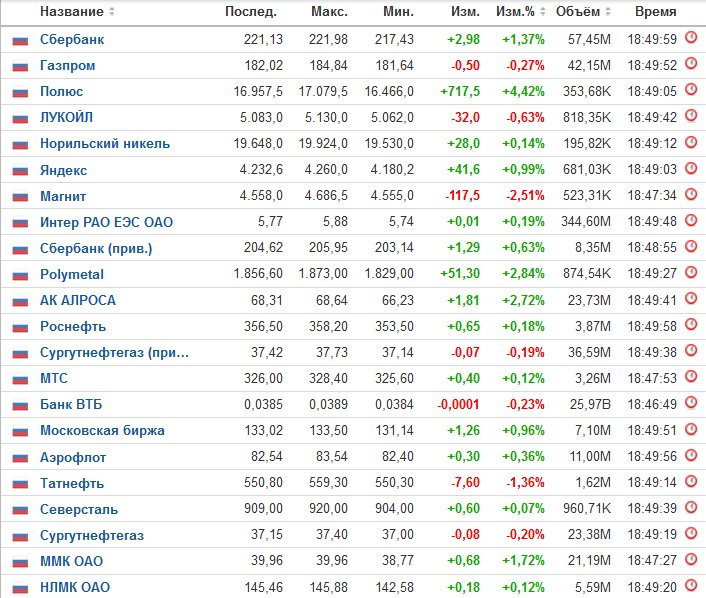Screen dimensions: 706x598
Task: Open the Роснефть stock link
Action: tap(73, 326)
